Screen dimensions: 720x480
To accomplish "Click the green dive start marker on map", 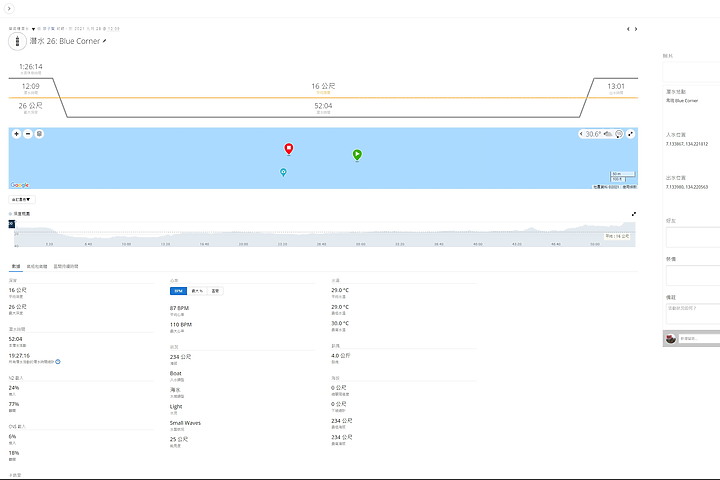I will point(357,155).
